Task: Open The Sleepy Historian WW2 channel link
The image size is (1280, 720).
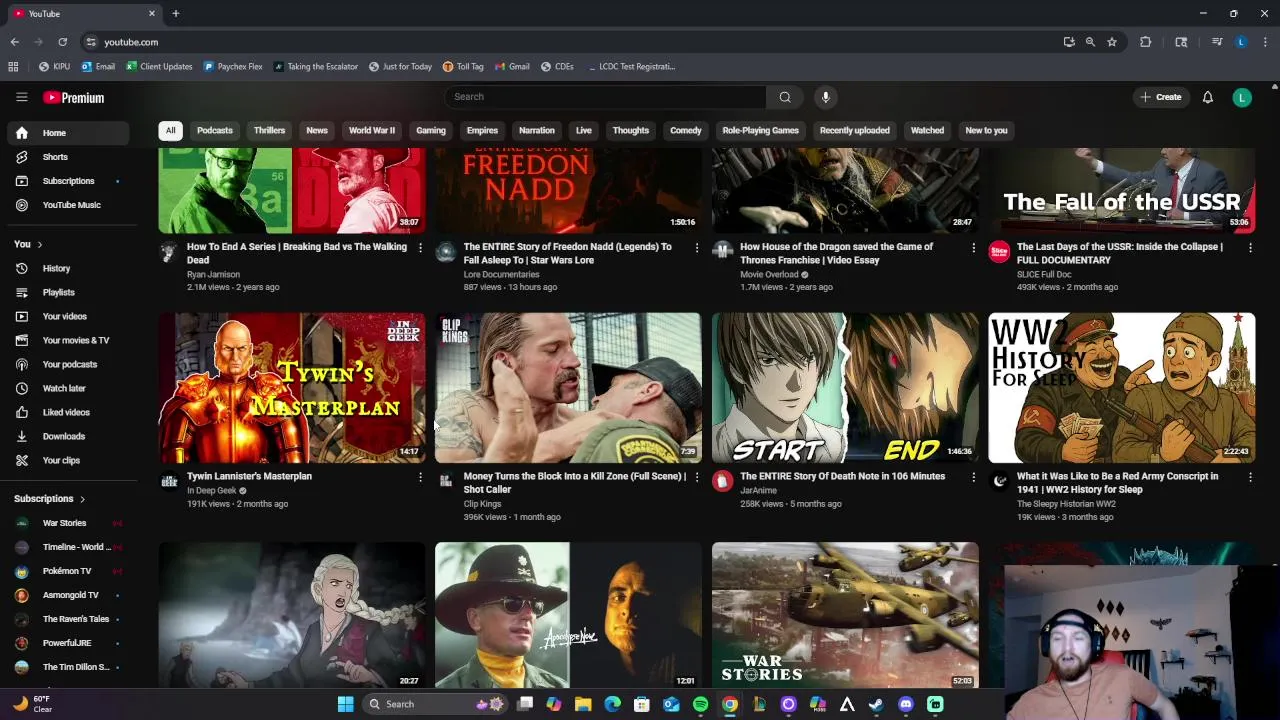Action: coord(1066,504)
